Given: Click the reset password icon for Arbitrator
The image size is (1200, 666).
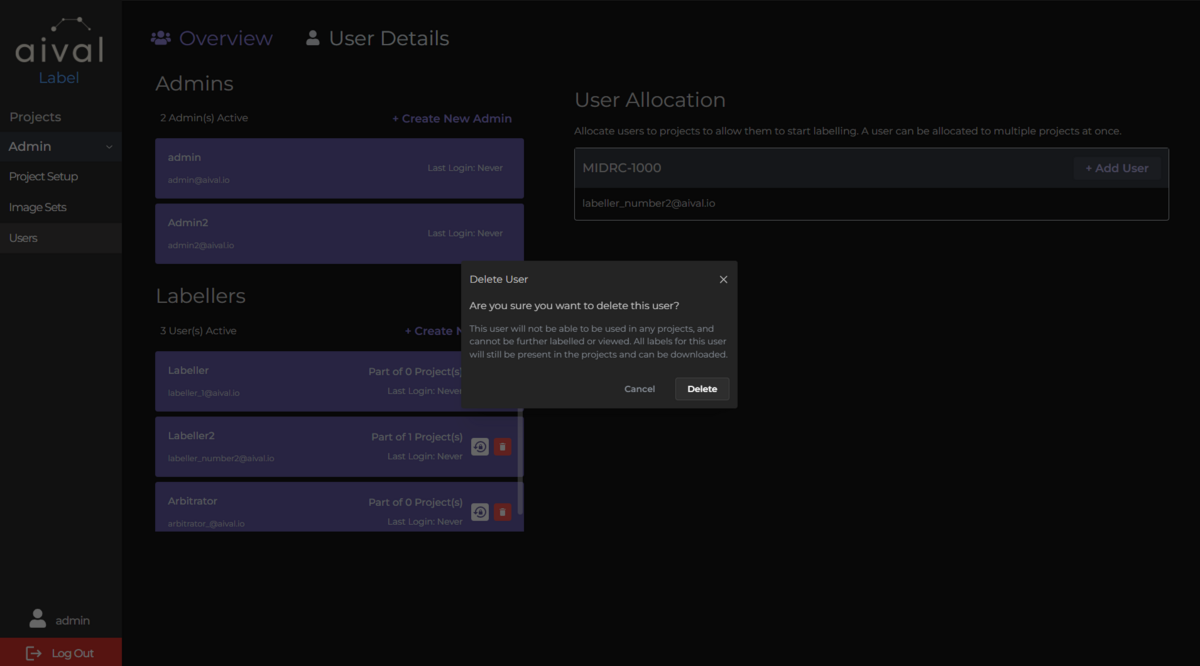Looking at the screenshot, I should (x=480, y=511).
